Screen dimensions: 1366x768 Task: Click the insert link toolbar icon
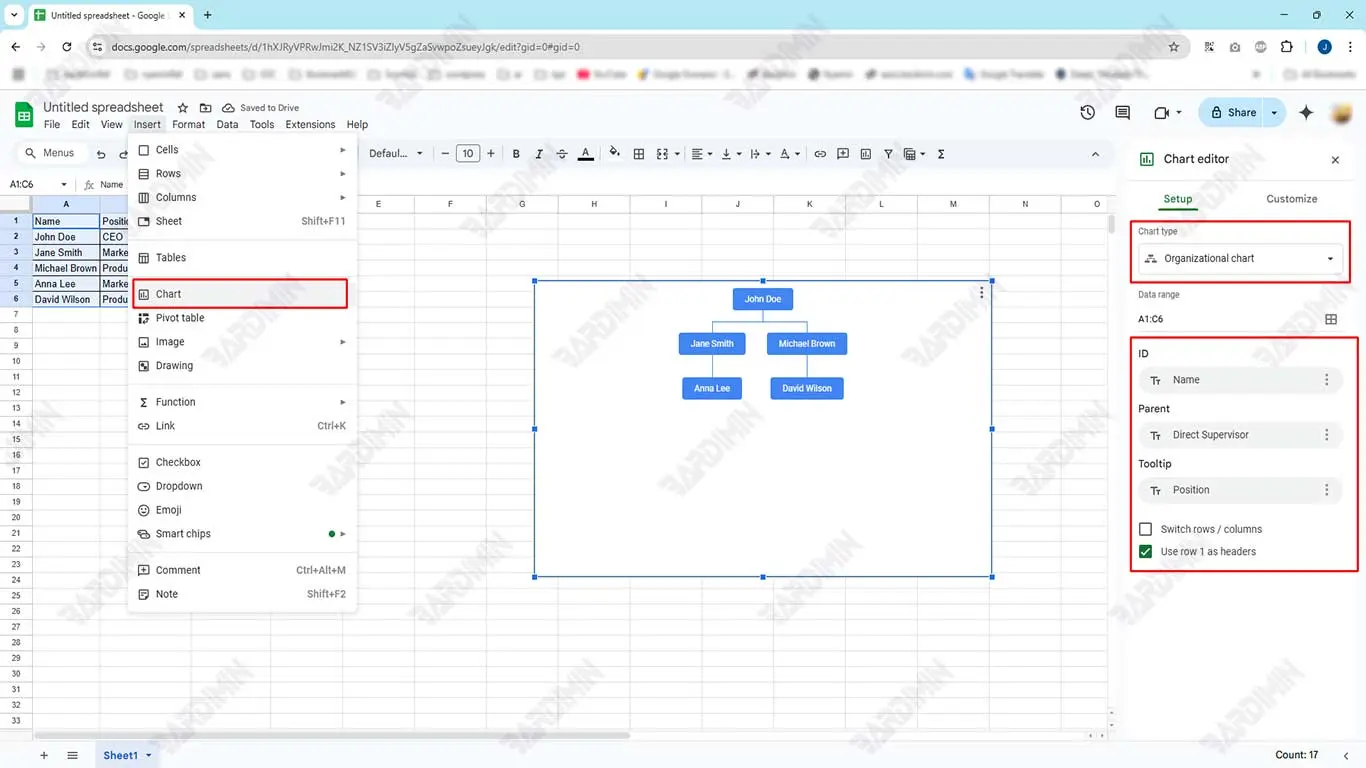[820, 154]
